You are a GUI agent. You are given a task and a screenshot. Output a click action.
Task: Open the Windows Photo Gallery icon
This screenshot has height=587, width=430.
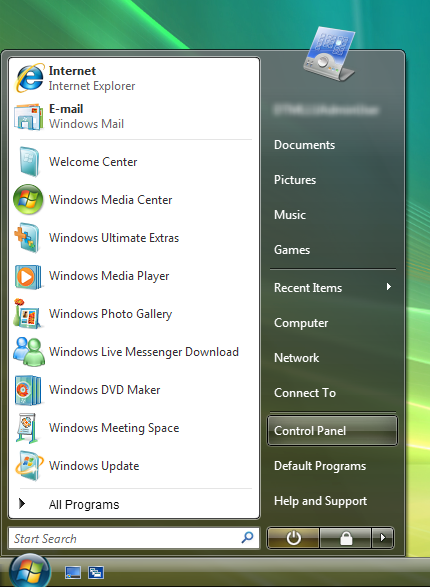tap(27, 314)
